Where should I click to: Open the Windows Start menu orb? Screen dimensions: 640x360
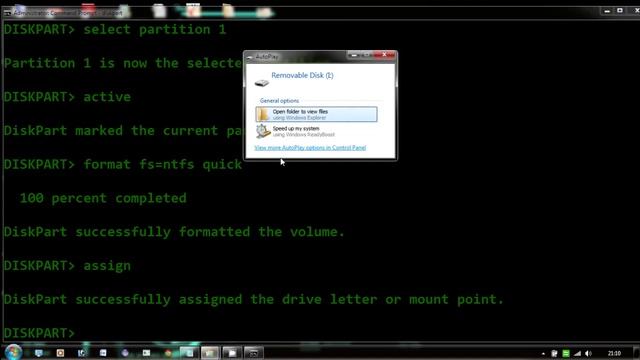[13, 352]
